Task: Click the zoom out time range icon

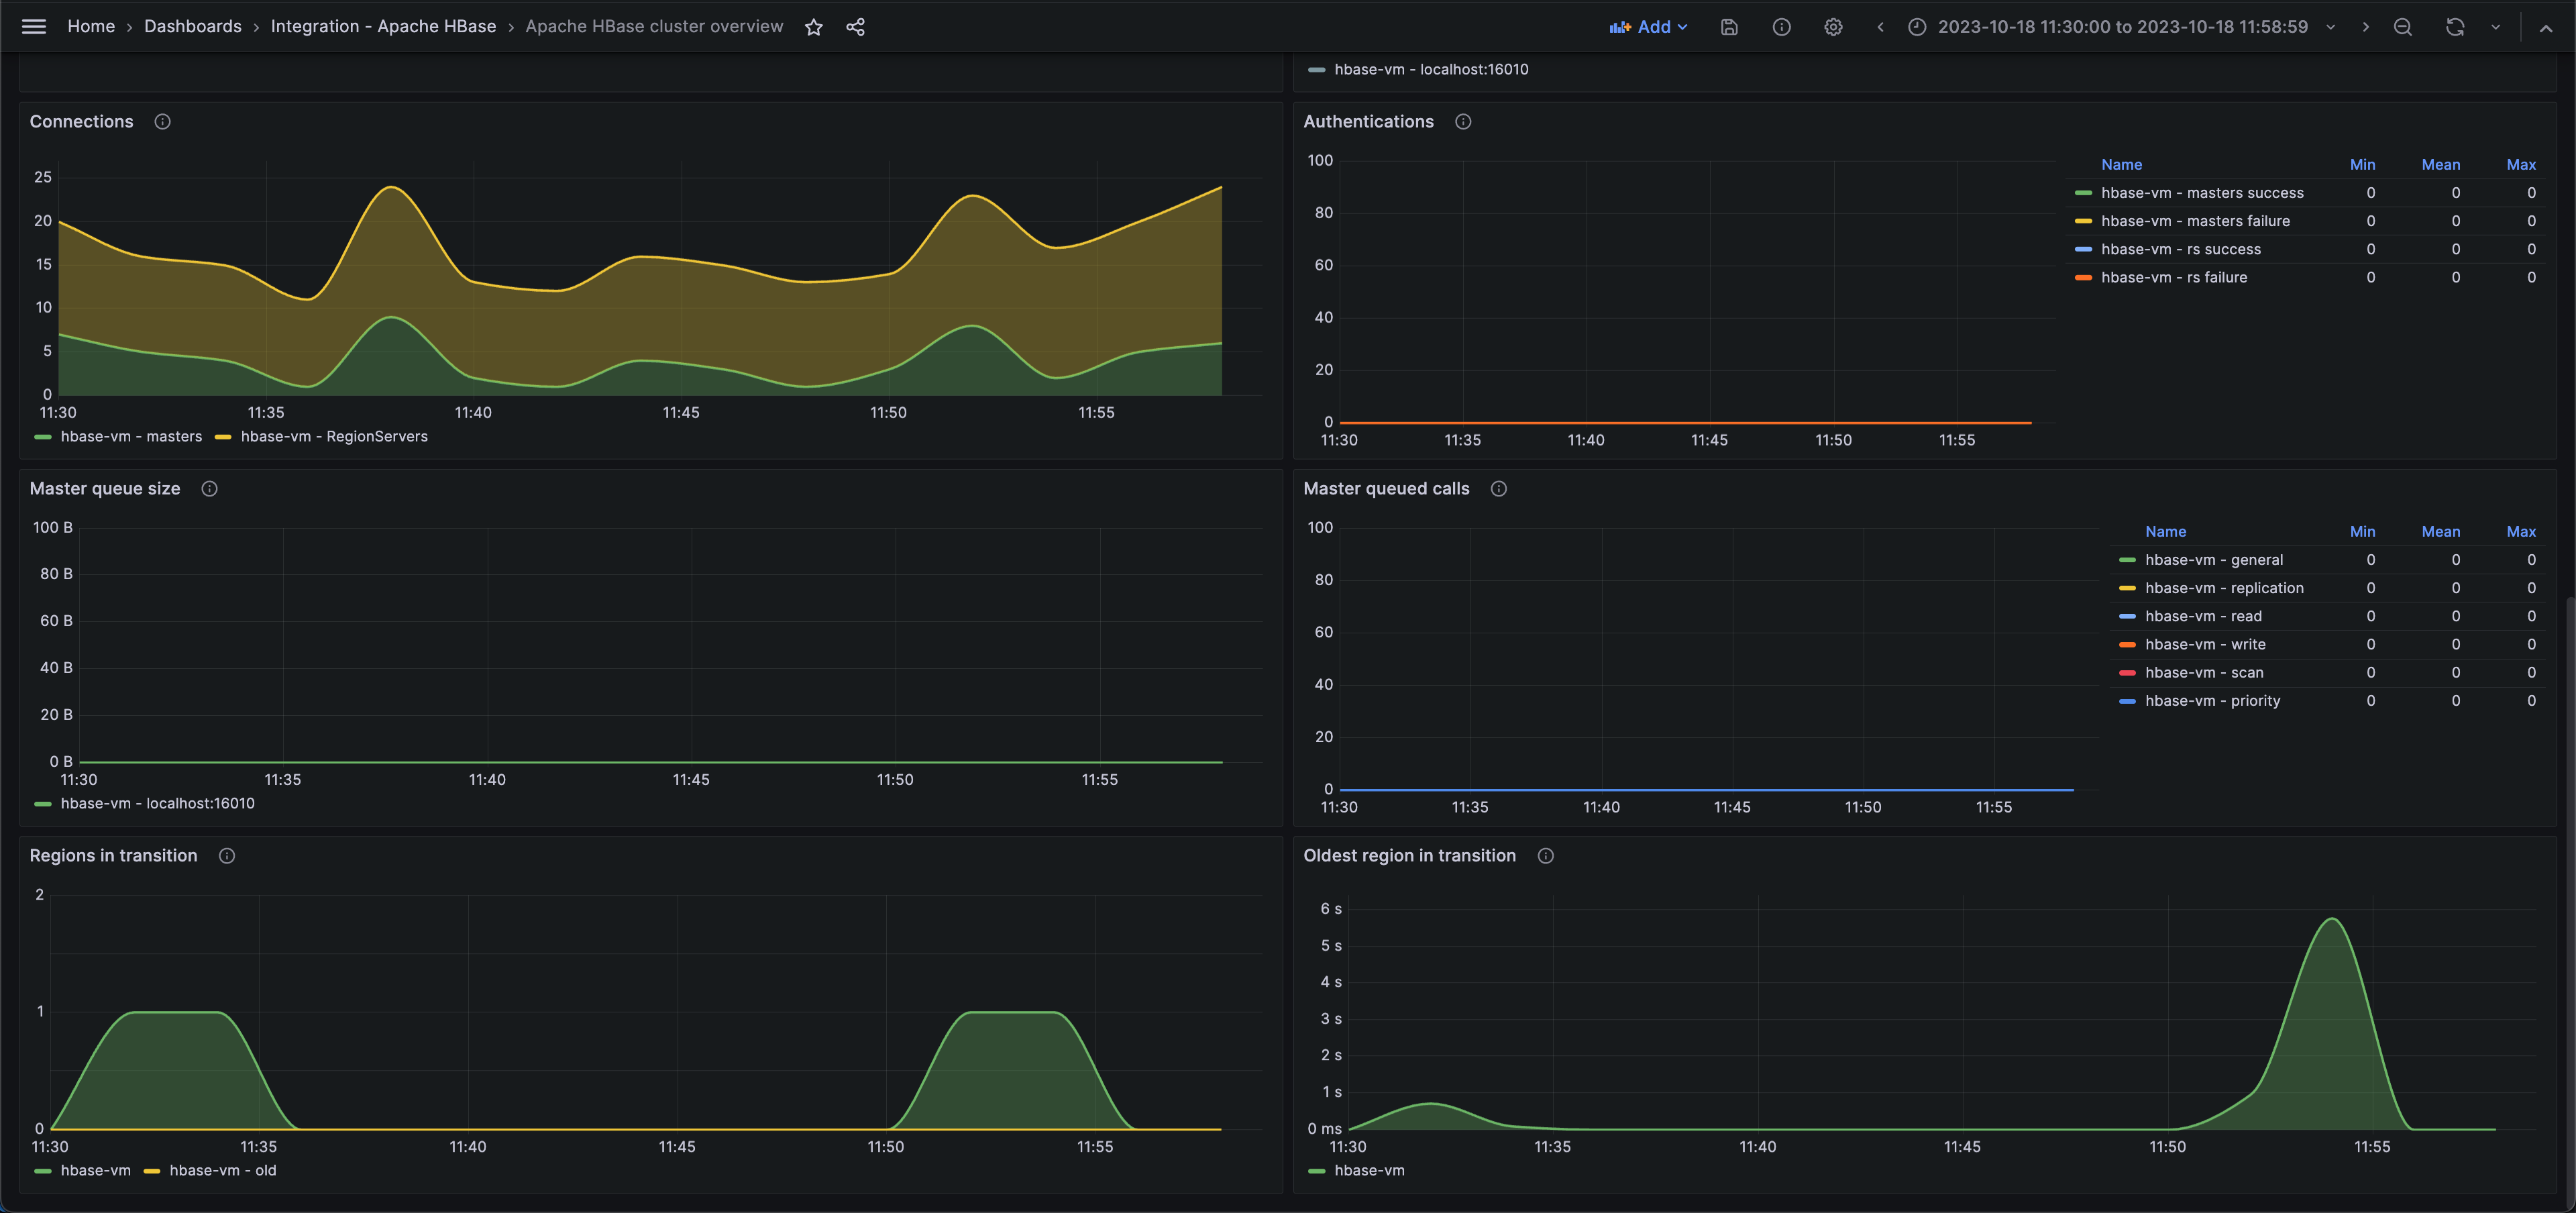Action: 2403,27
